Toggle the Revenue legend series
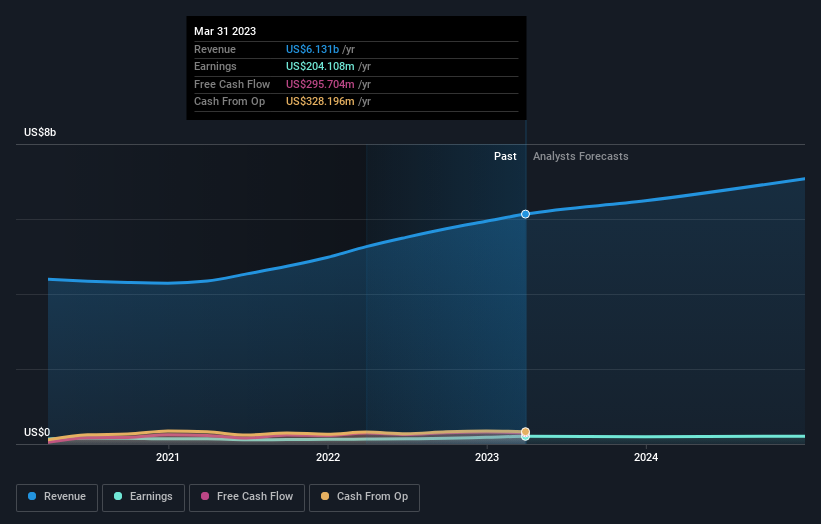 click(x=57, y=497)
